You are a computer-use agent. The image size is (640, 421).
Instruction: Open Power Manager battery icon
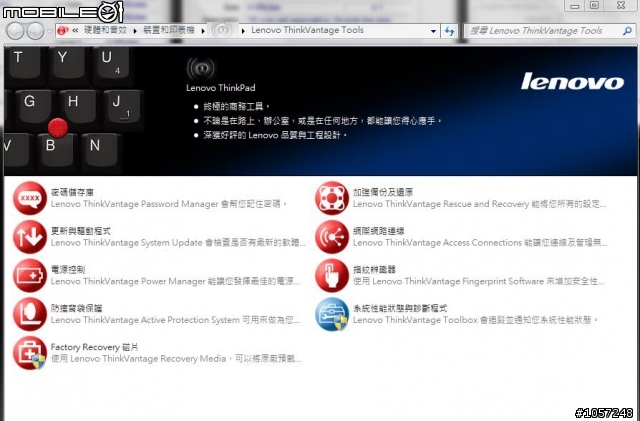click(x=30, y=276)
